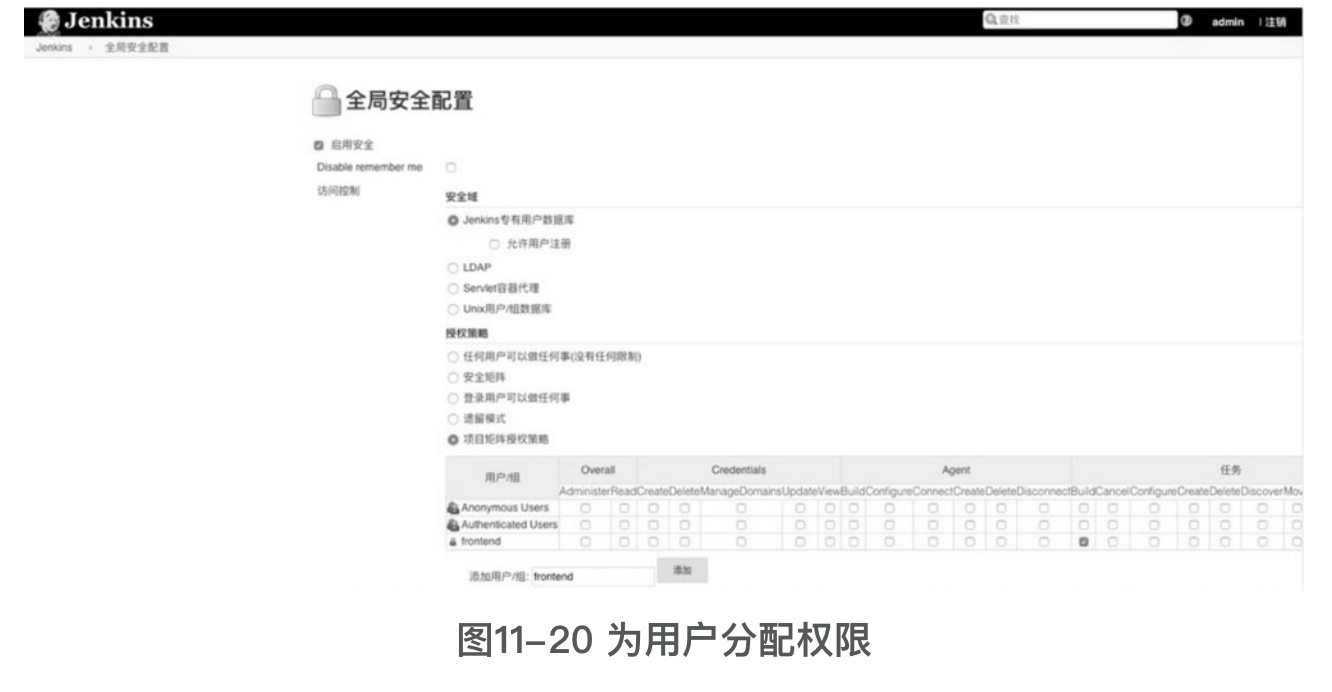The image size is (1332, 692).
Task: Open the admin user link
Action: point(1227,22)
